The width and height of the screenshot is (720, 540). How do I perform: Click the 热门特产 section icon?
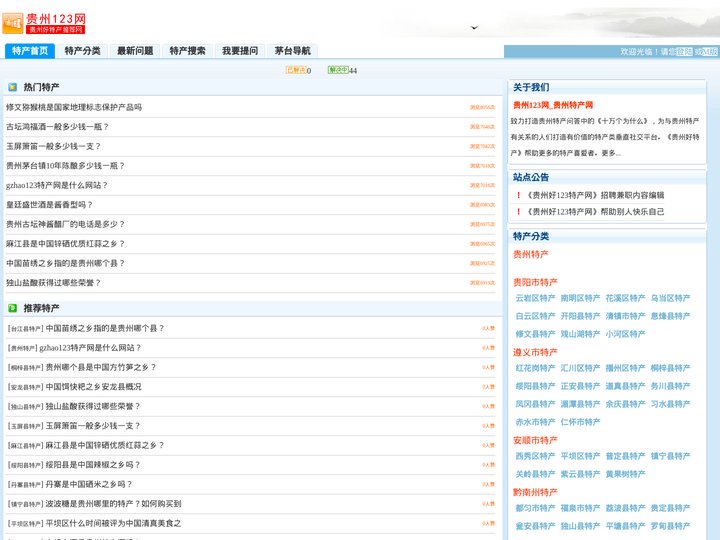click(x=13, y=87)
